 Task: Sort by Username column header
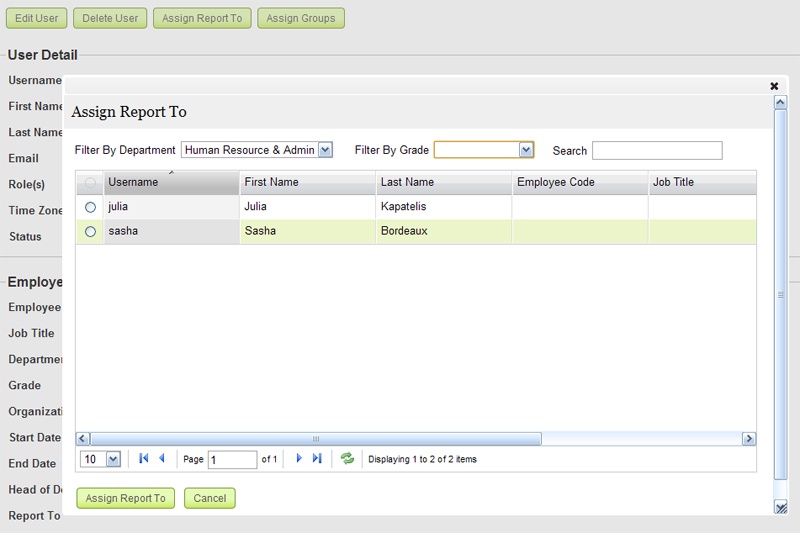coord(133,182)
